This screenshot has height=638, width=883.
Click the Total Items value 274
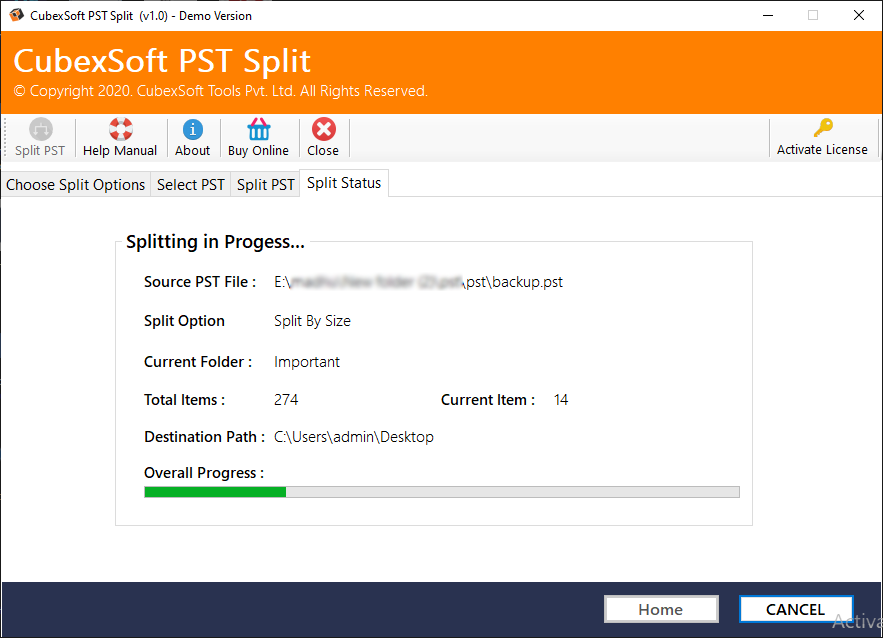(x=286, y=400)
